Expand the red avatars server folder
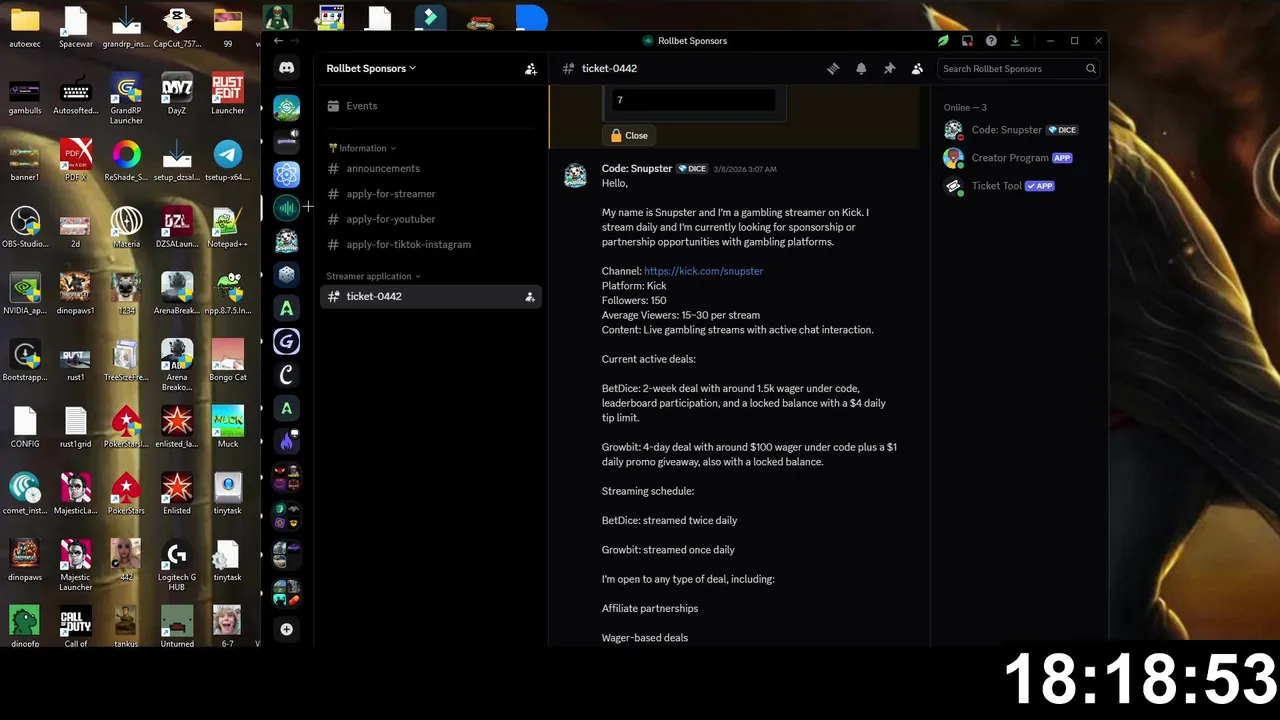Viewport: 1280px width, 720px height. pyautogui.click(x=287, y=478)
